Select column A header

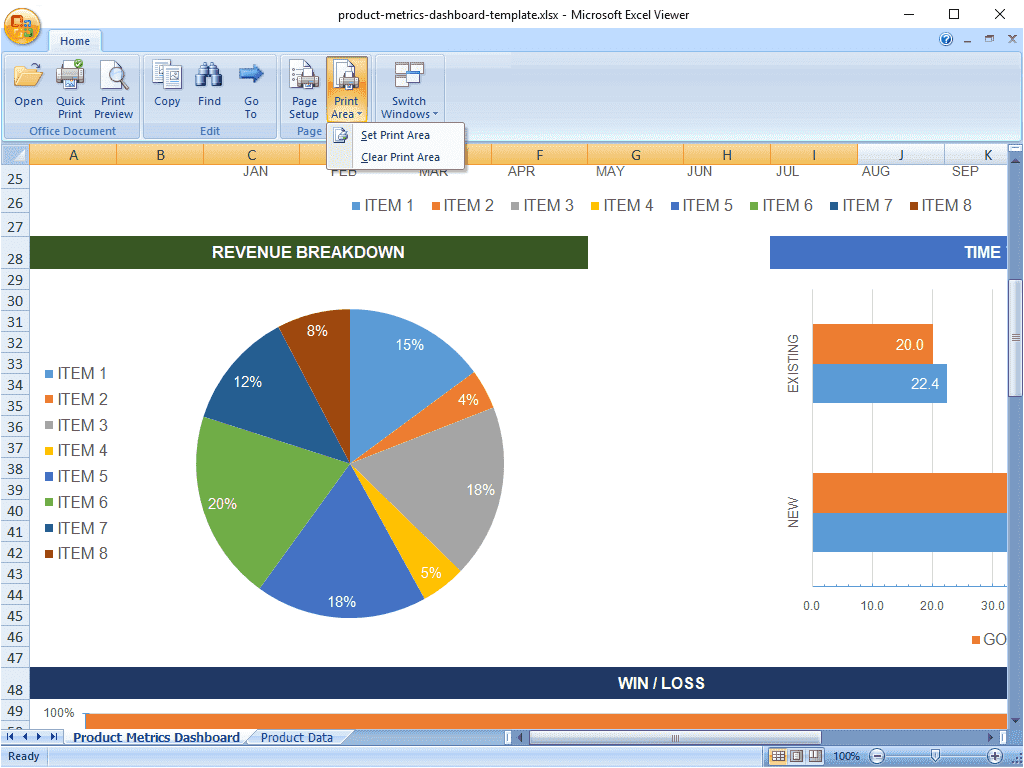pyautogui.click(x=73, y=155)
